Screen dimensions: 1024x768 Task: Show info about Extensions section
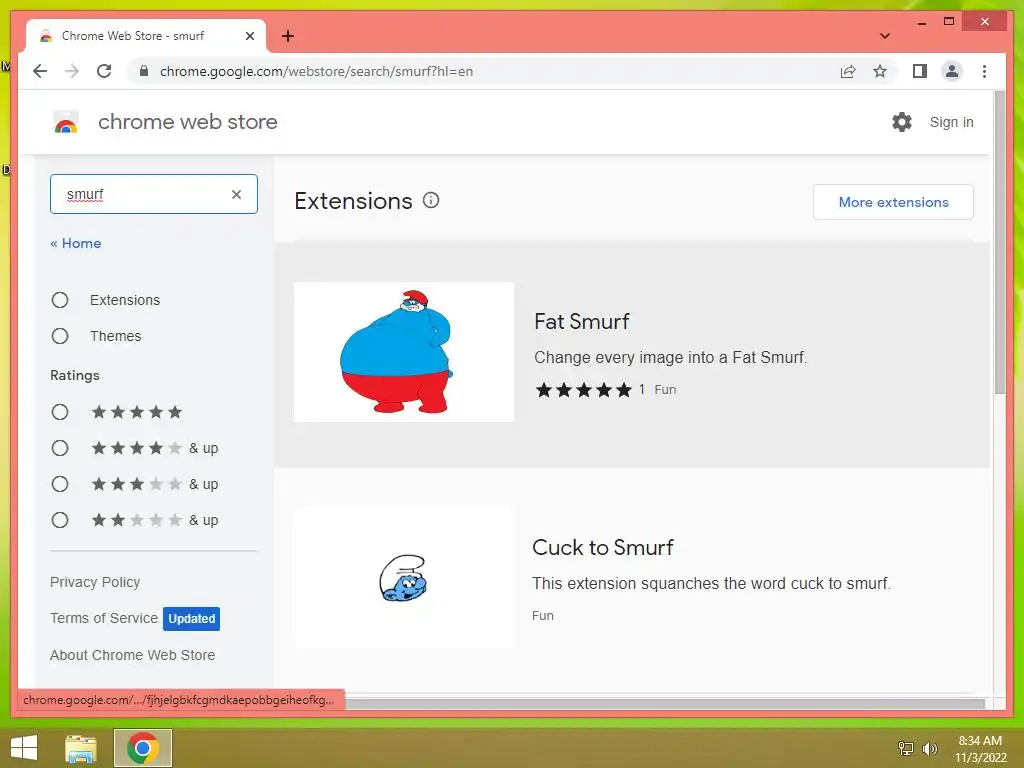[431, 200]
